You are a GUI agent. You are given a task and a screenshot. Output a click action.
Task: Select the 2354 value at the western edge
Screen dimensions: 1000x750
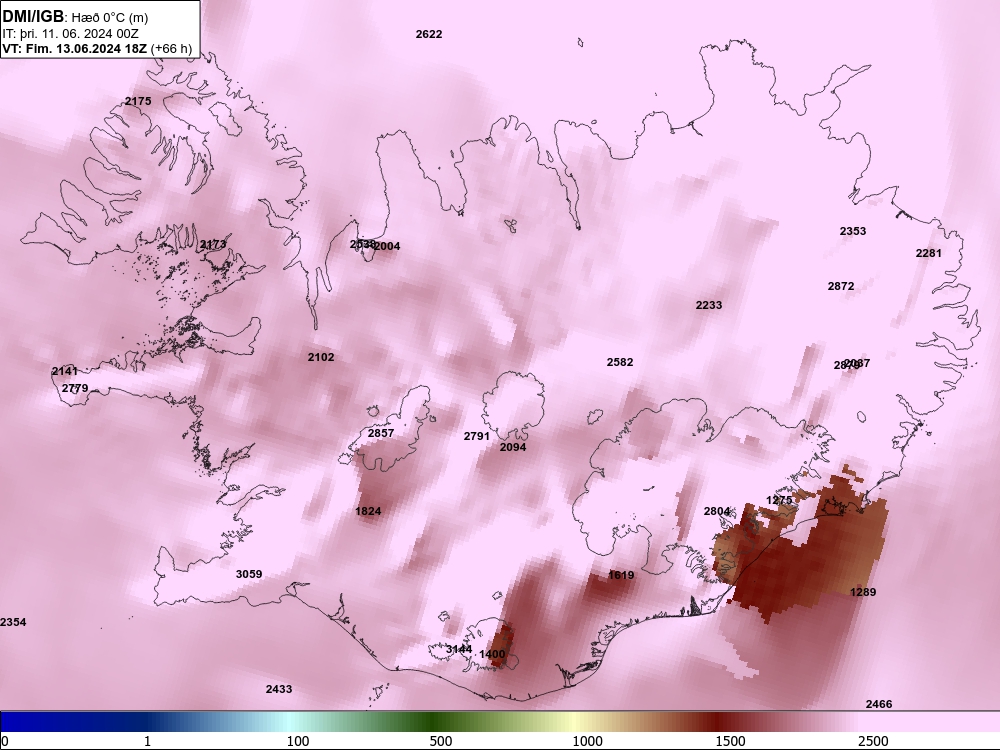coord(13,622)
